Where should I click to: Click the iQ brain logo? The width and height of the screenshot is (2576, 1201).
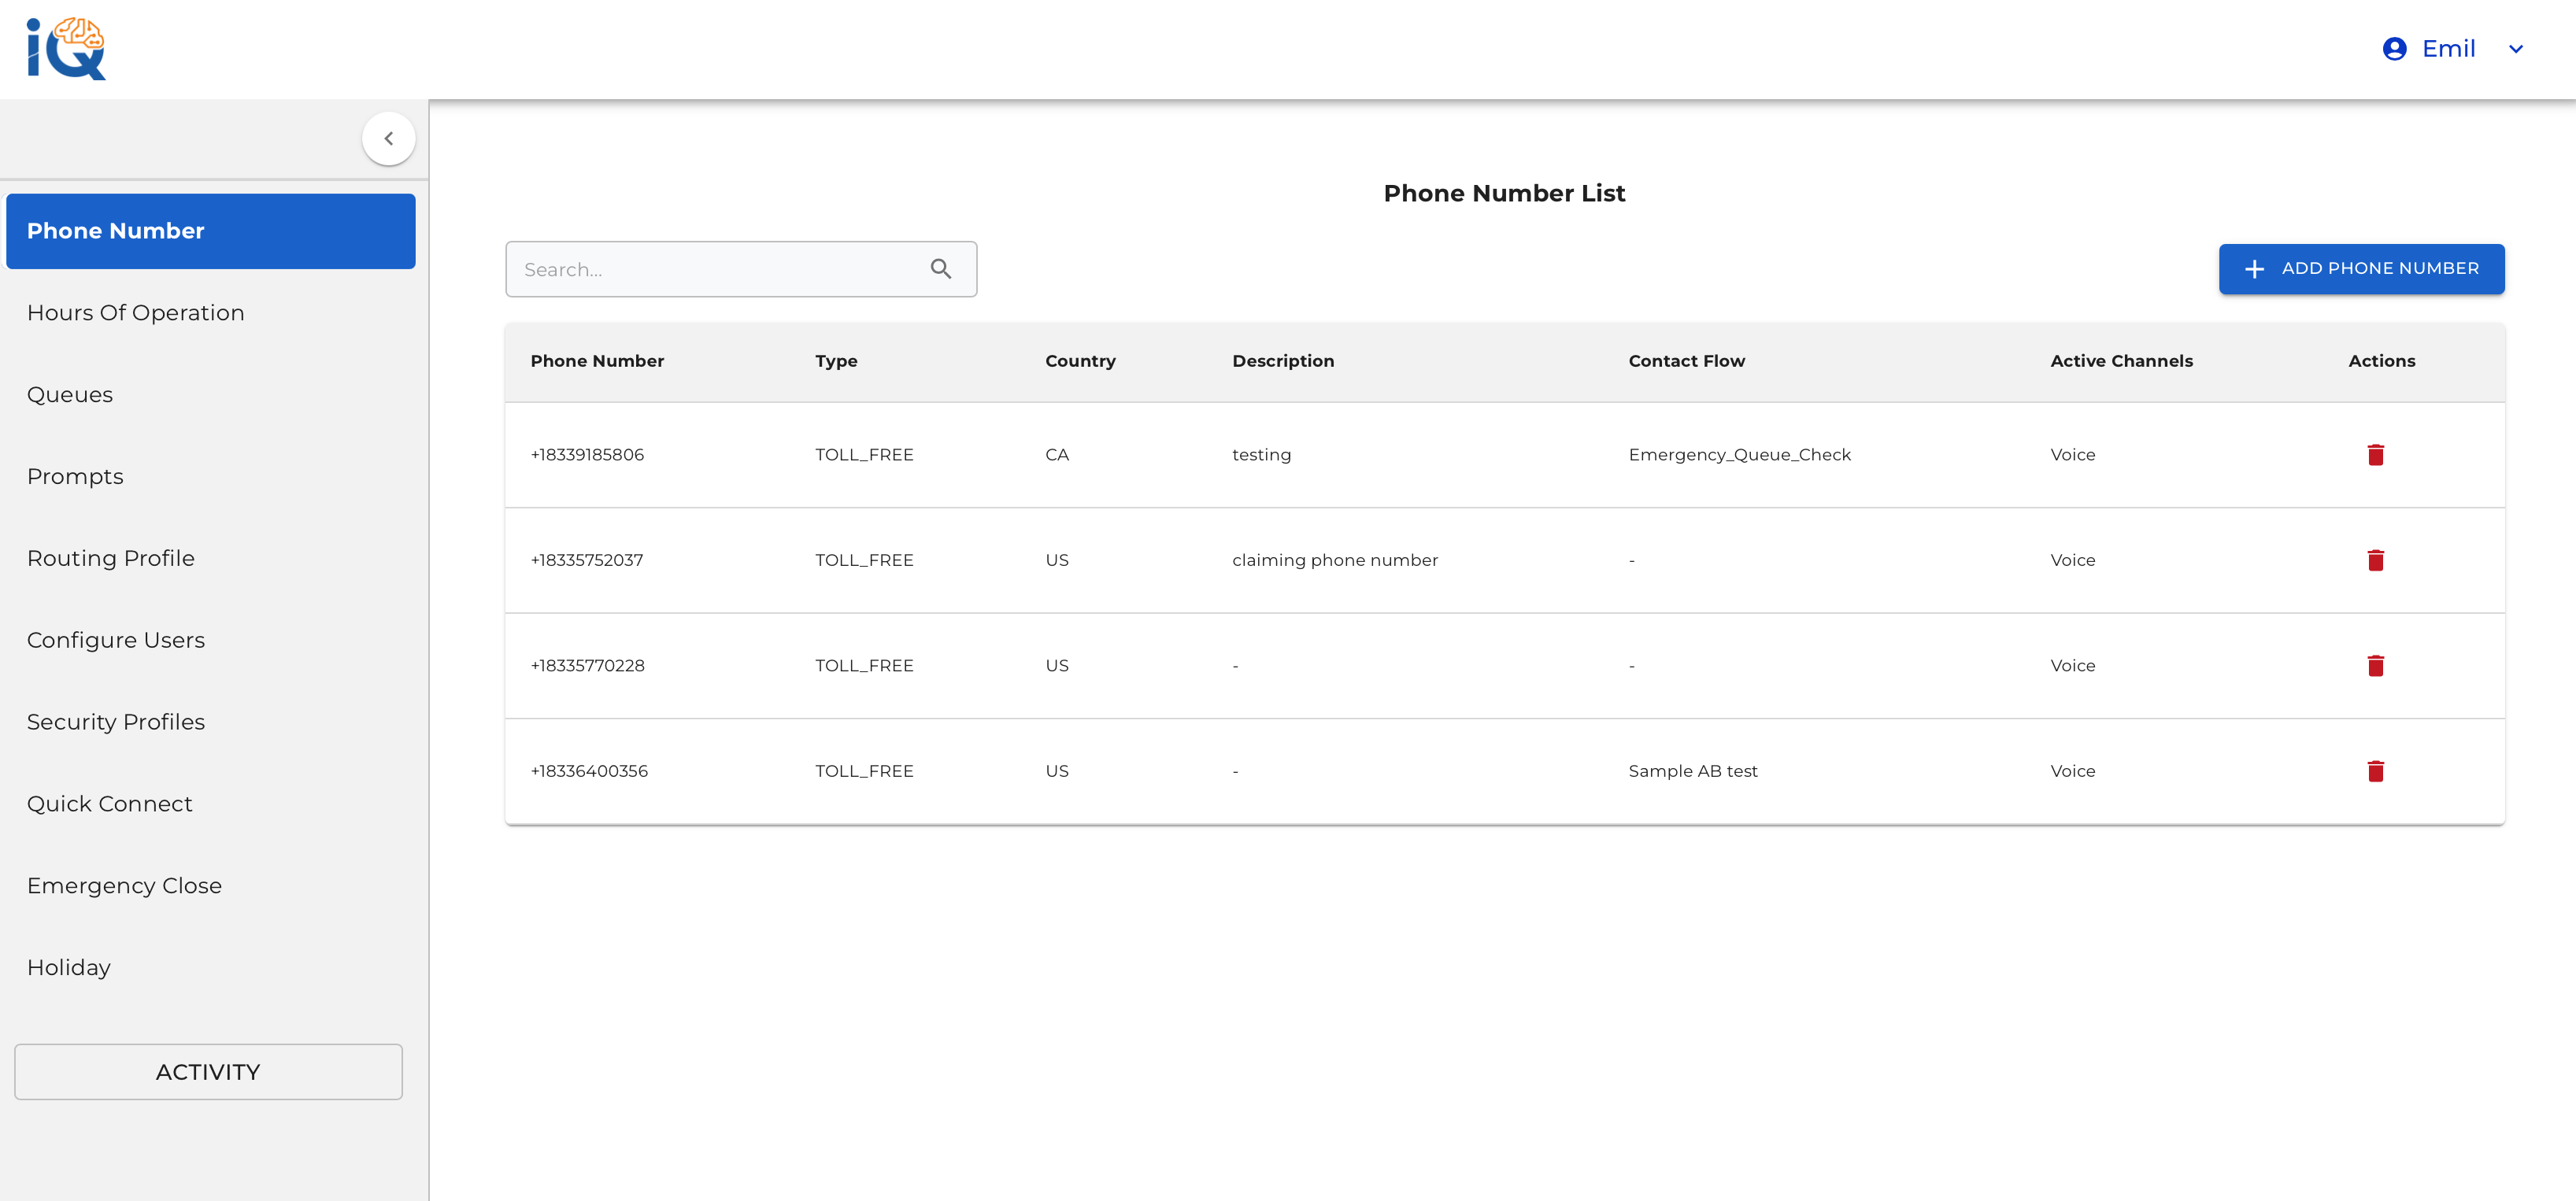(66, 48)
